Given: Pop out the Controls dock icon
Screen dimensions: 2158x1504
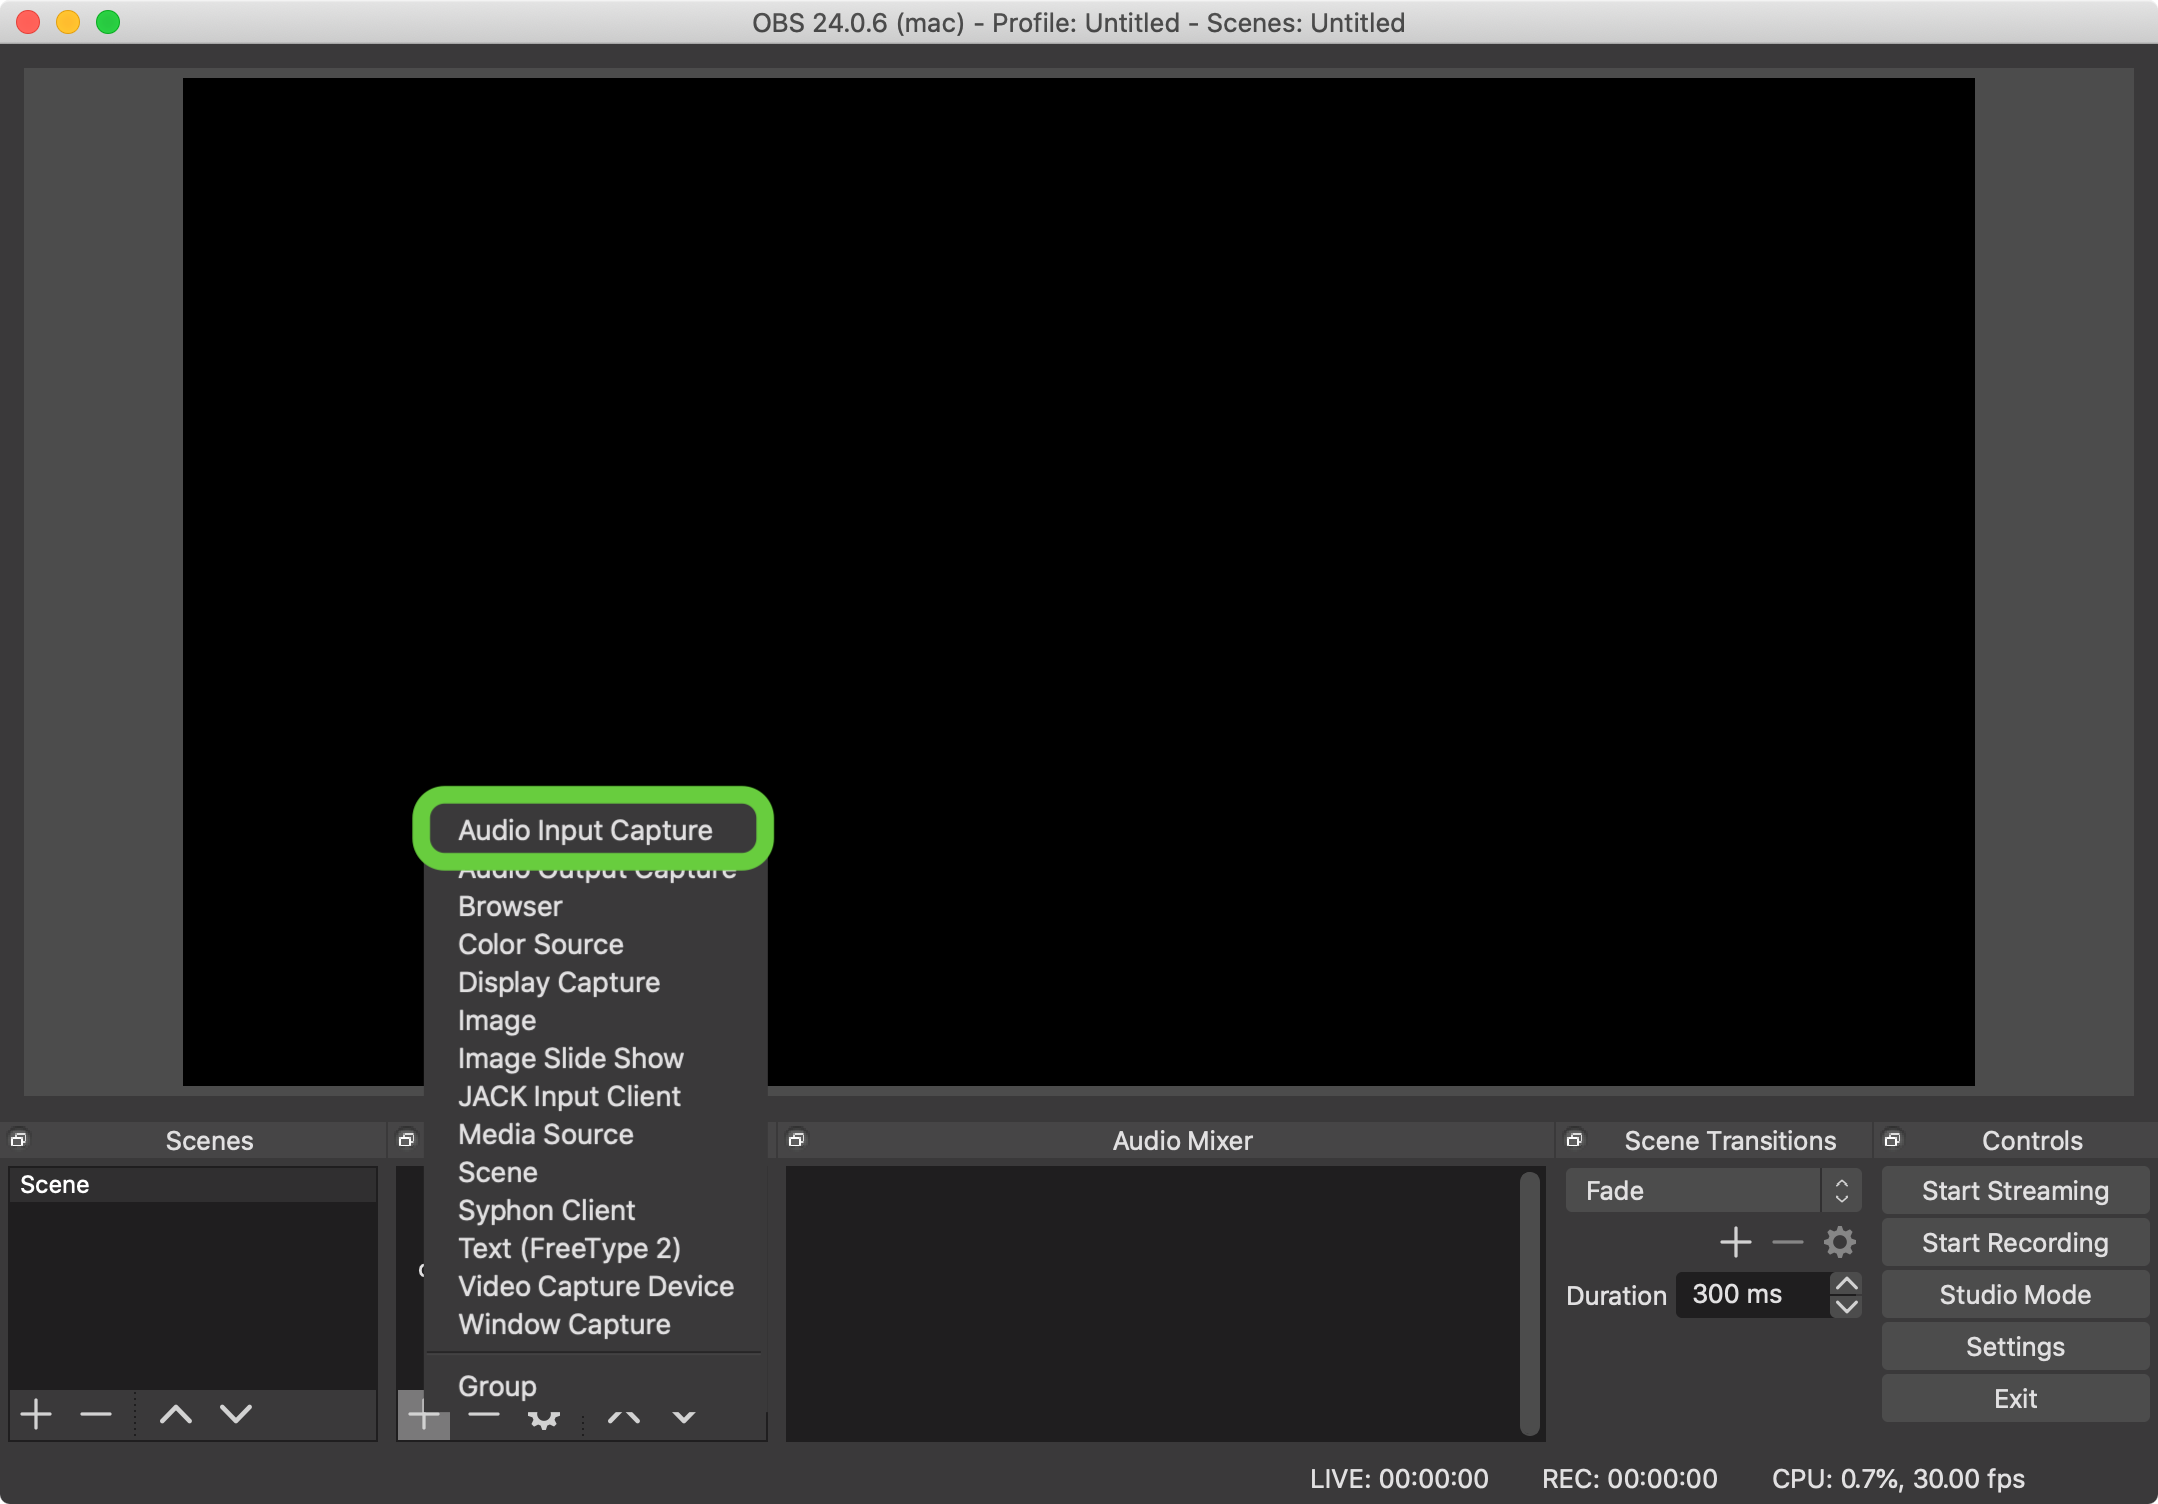Looking at the screenshot, I should (x=1892, y=1140).
